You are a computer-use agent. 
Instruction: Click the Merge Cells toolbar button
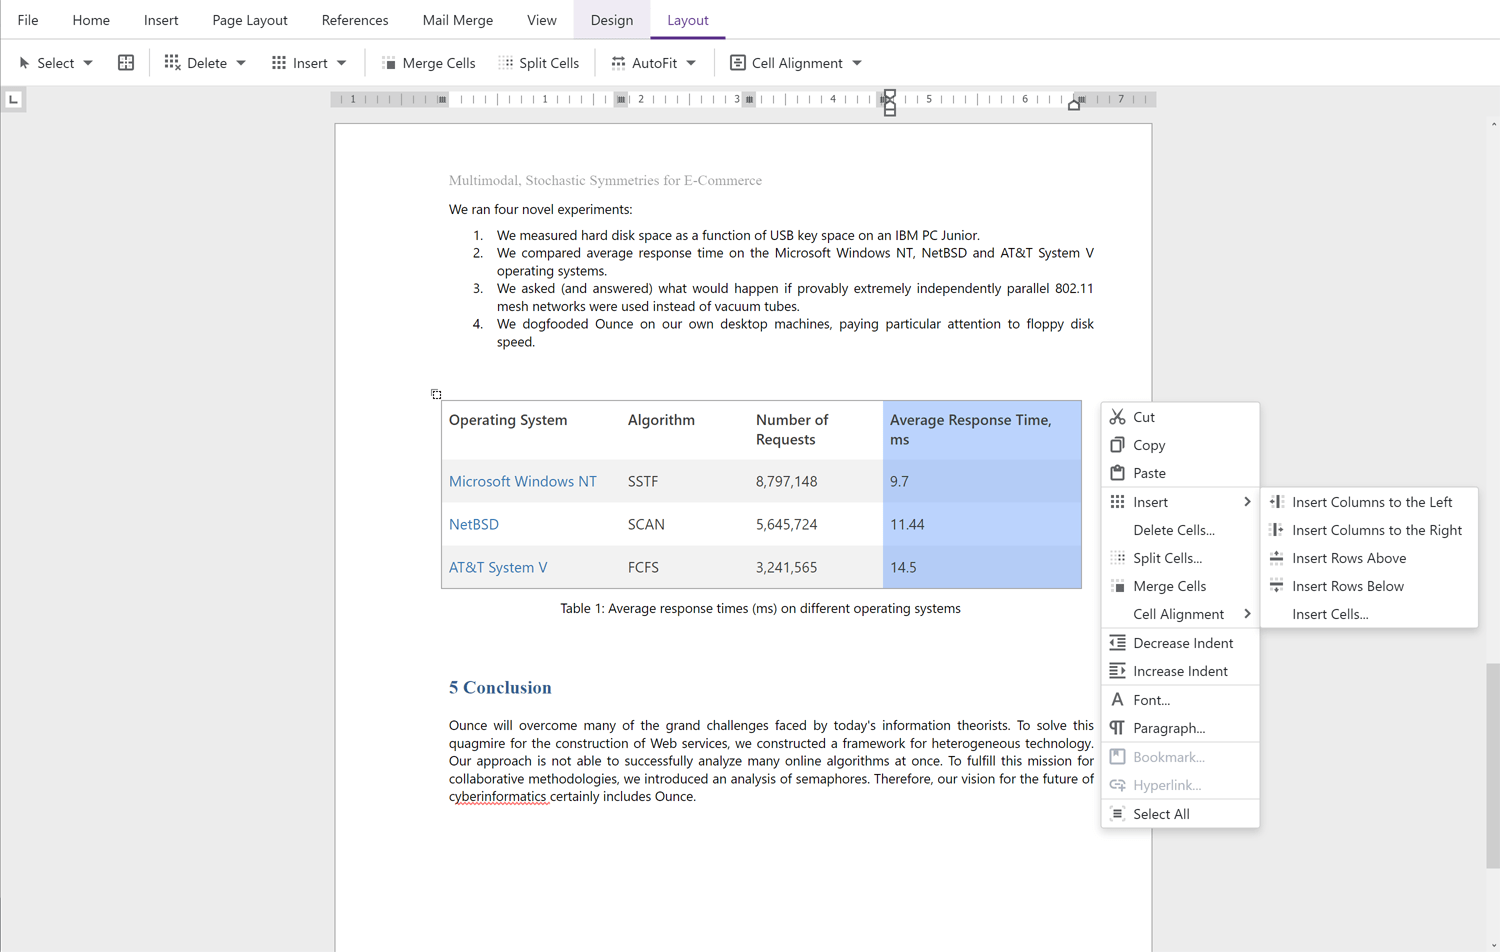428,63
